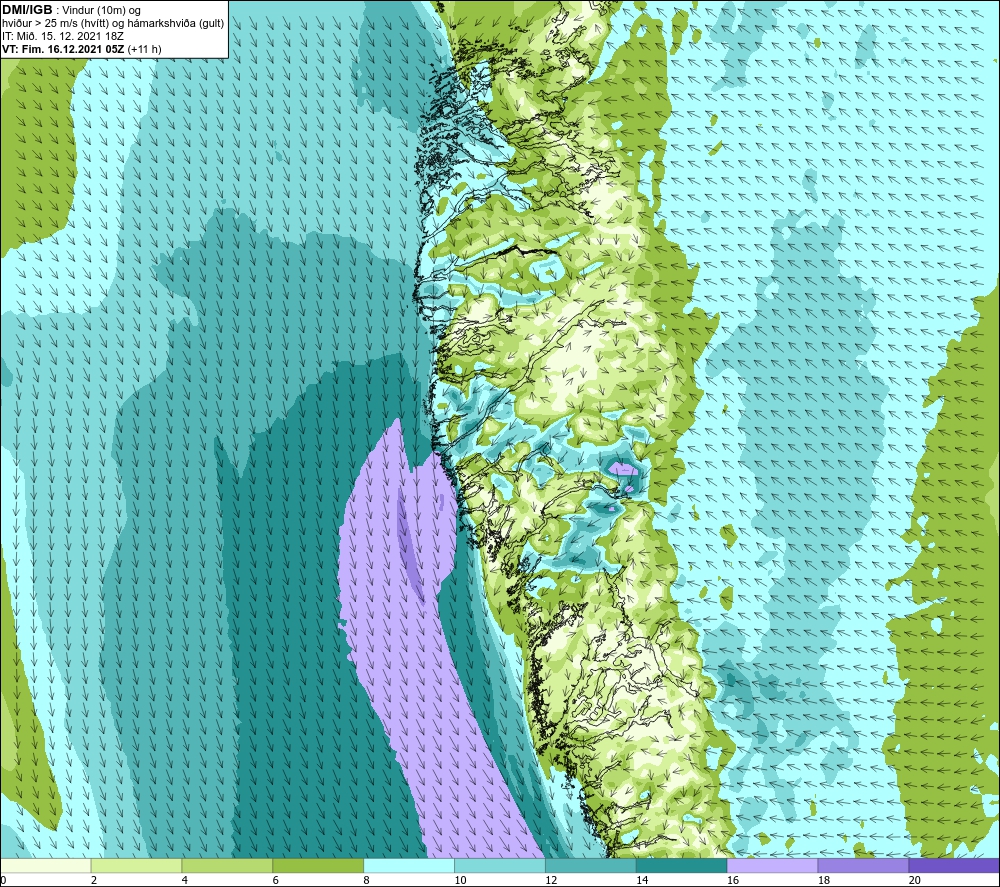Image resolution: width=1000 pixels, height=887 pixels.
Task: Click the 2–4 m/s light green swatch
Action: 136,866
